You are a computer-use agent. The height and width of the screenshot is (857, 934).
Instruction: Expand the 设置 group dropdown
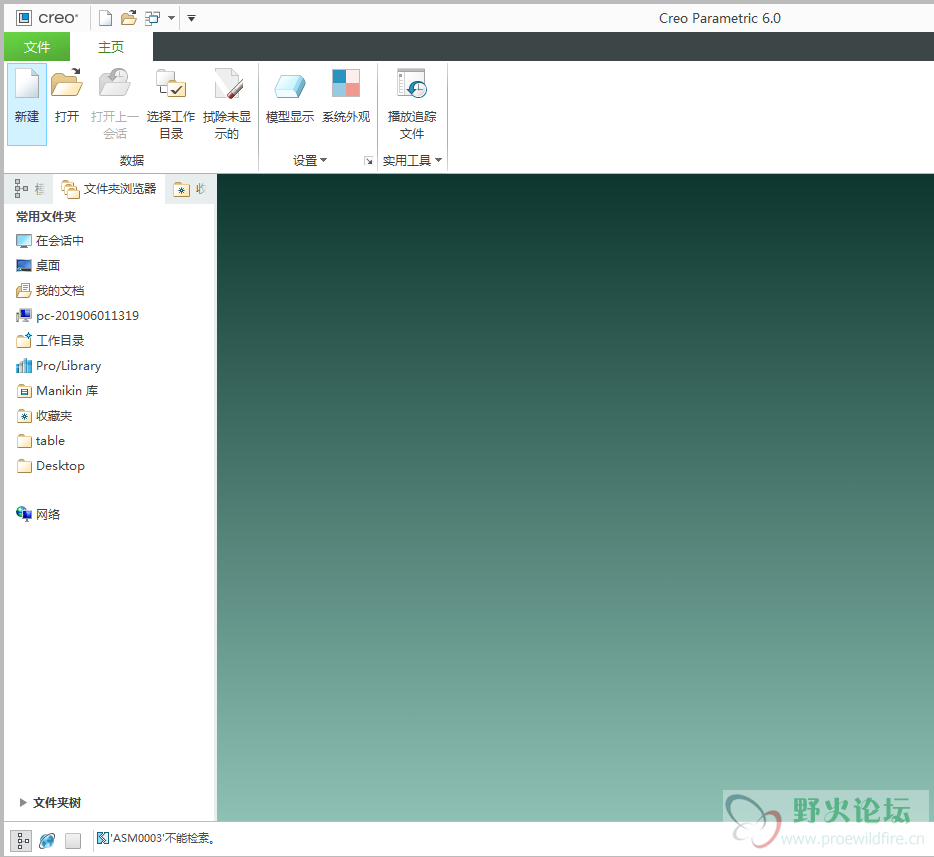[x=310, y=160]
